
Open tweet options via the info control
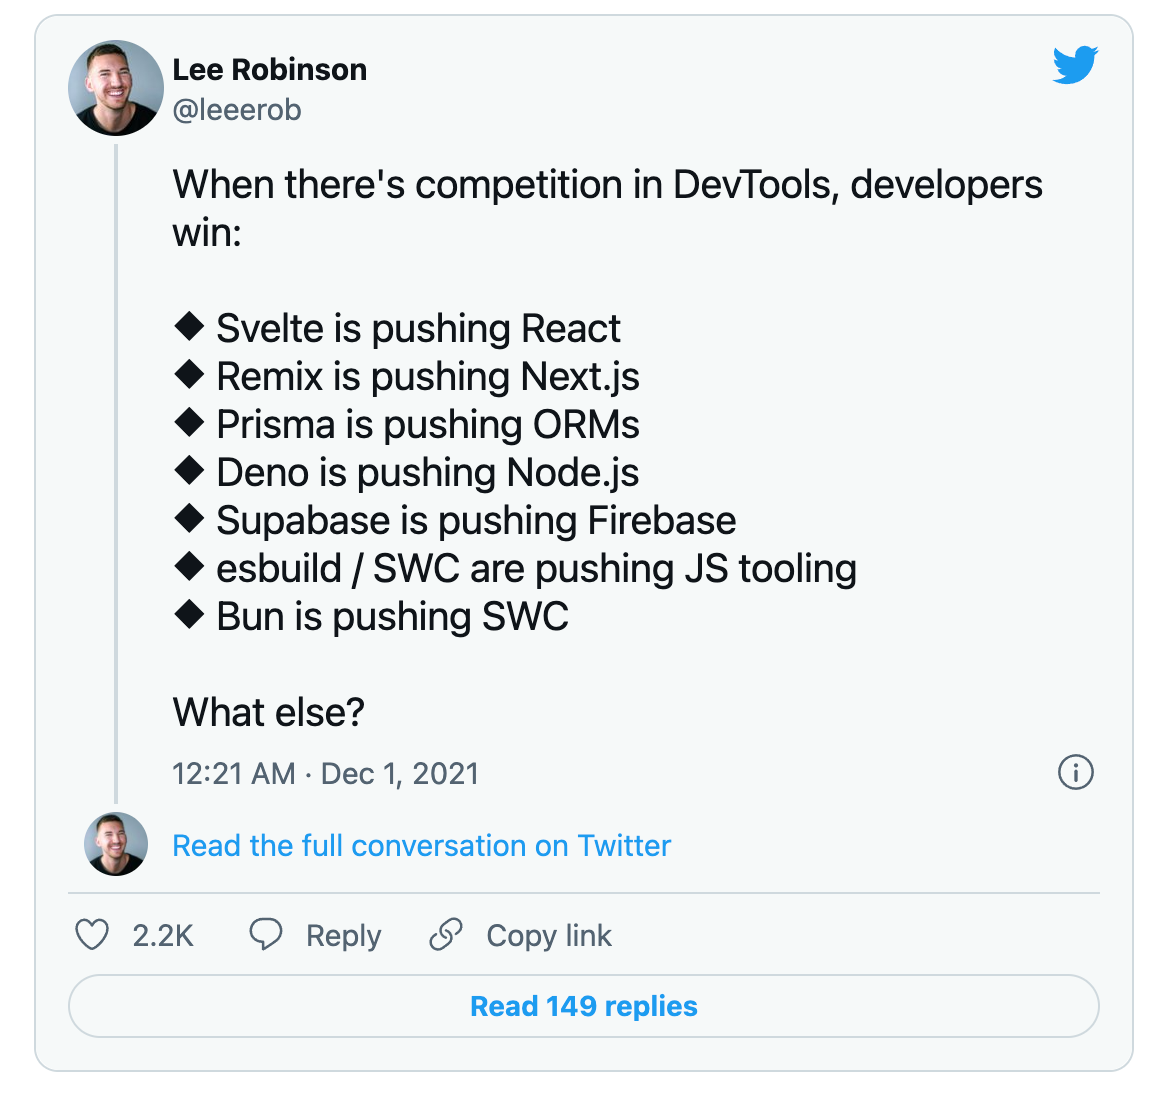pyautogui.click(x=1076, y=772)
